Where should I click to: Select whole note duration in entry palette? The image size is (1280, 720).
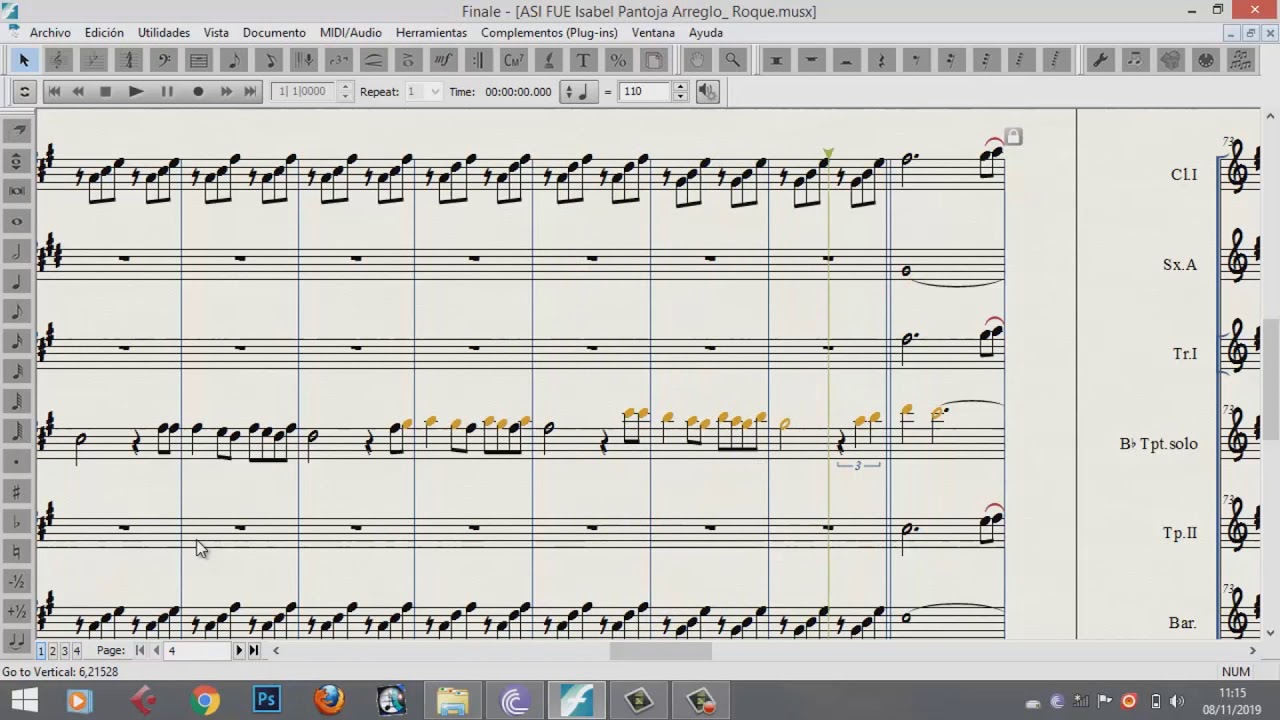pos(16,221)
